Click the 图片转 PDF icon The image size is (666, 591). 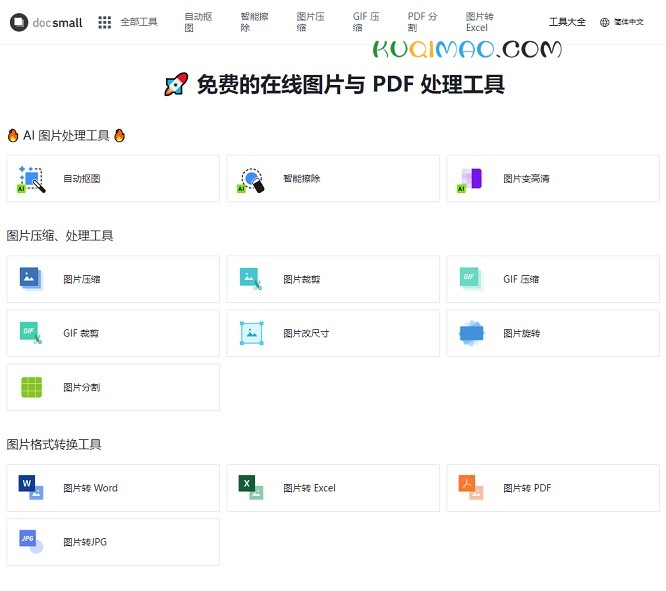click(x=471, y=487)
